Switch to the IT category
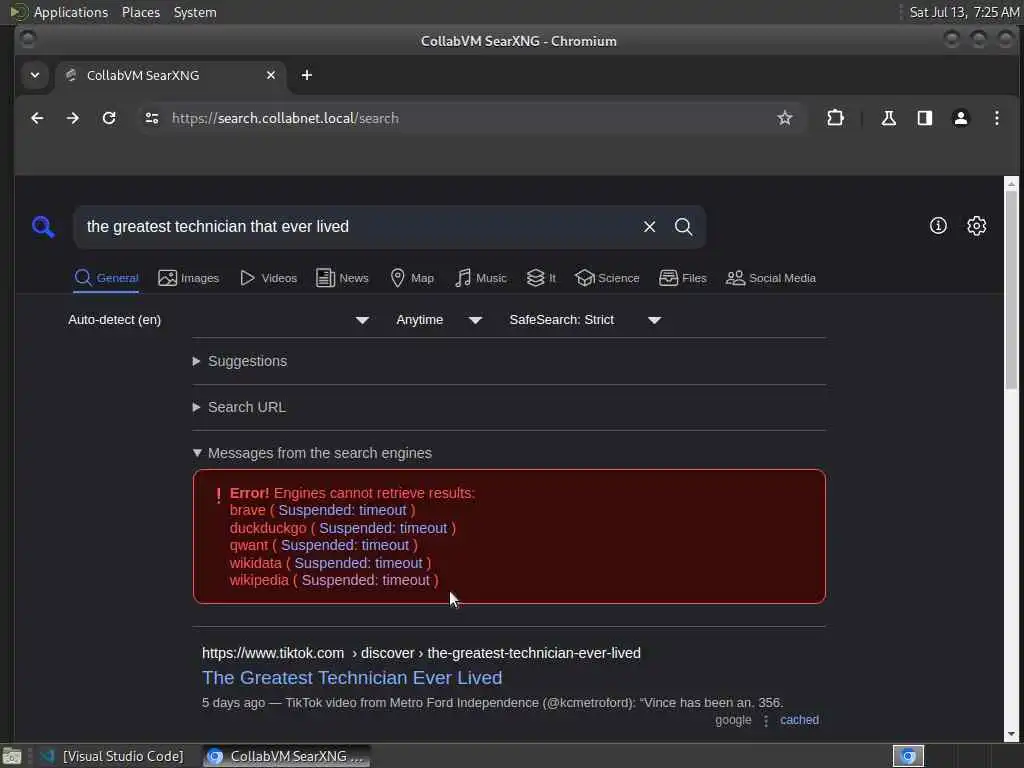Viewport: 1024px width, 768px height. point(541,278)
